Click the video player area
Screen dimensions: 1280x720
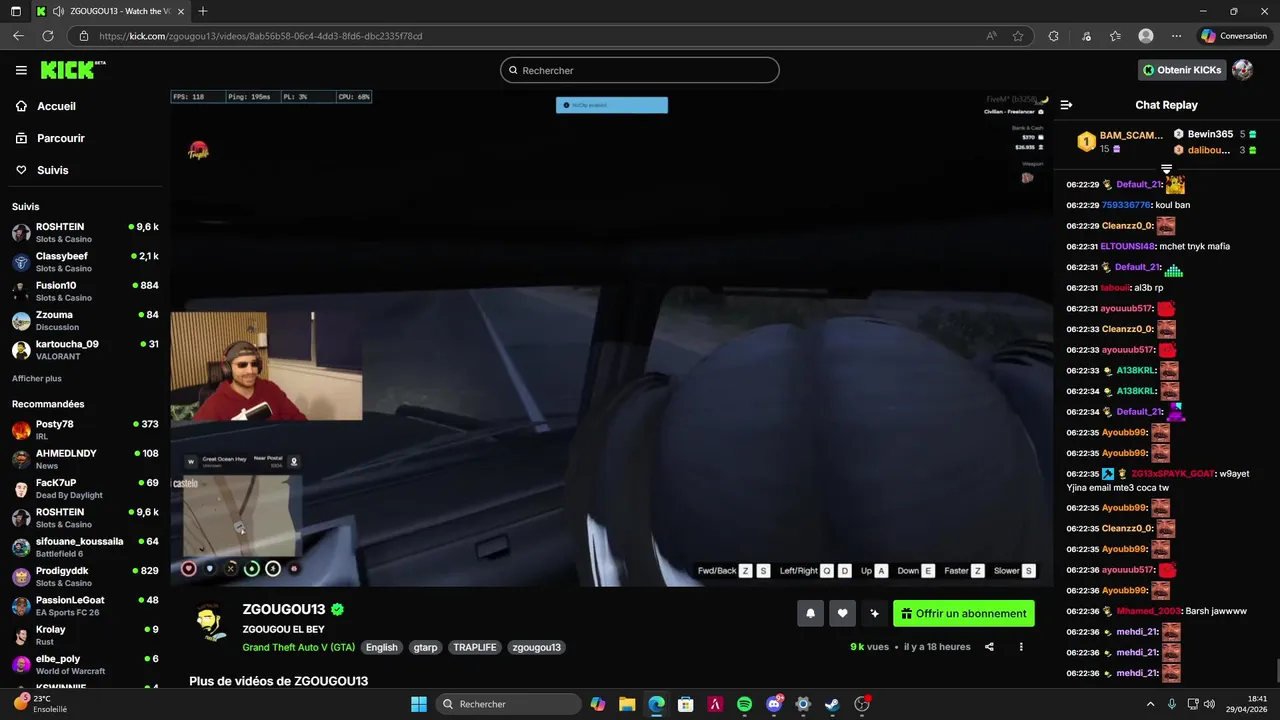tap(612, 338)
